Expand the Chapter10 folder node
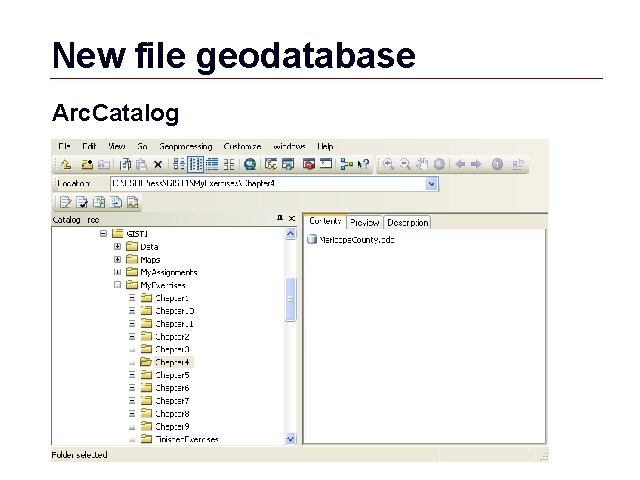 [x=132, y=311]
